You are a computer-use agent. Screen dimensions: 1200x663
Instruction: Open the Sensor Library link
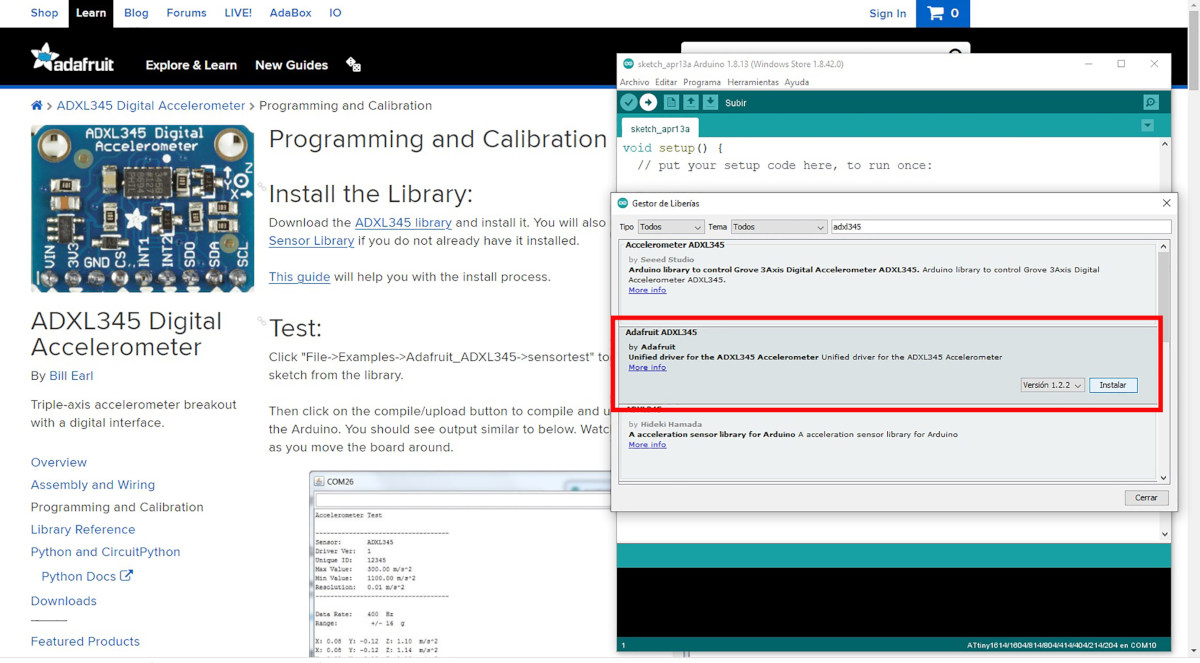click(311, 240)
